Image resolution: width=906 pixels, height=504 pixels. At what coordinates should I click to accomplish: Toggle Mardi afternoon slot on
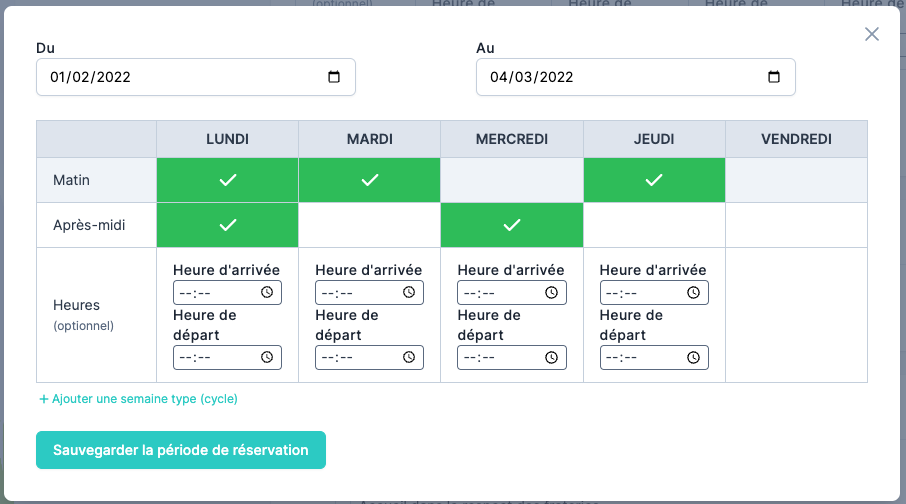[369, 225]
